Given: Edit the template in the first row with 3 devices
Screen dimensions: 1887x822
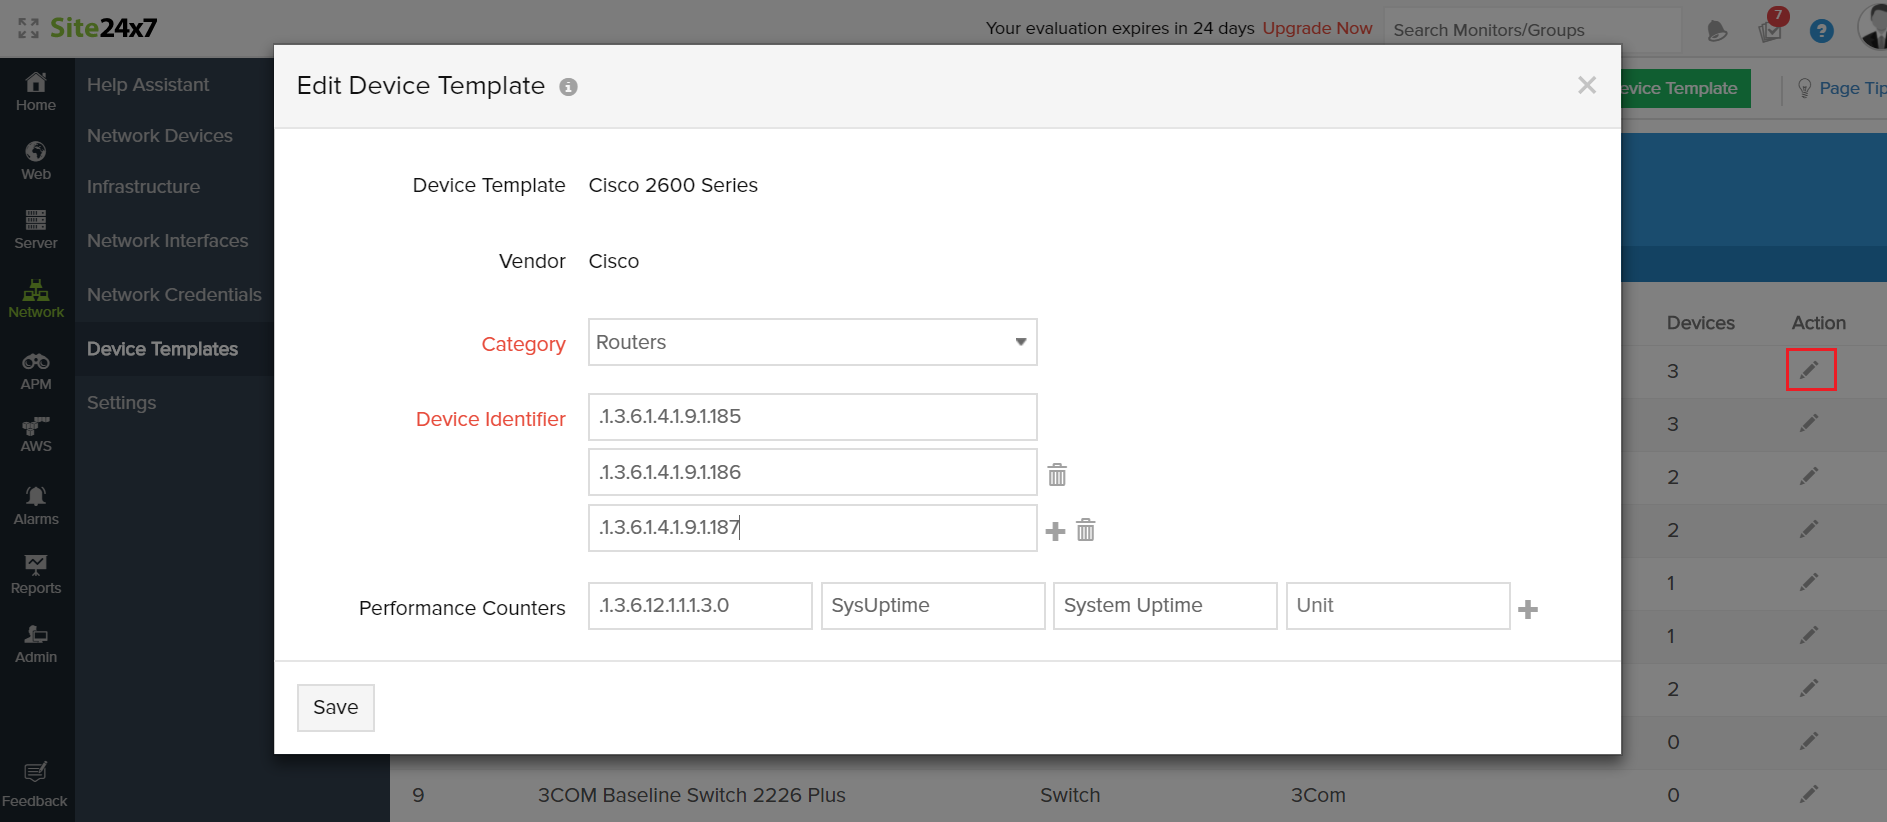Looking at the screenshot, I should [x=1810, y=370].
